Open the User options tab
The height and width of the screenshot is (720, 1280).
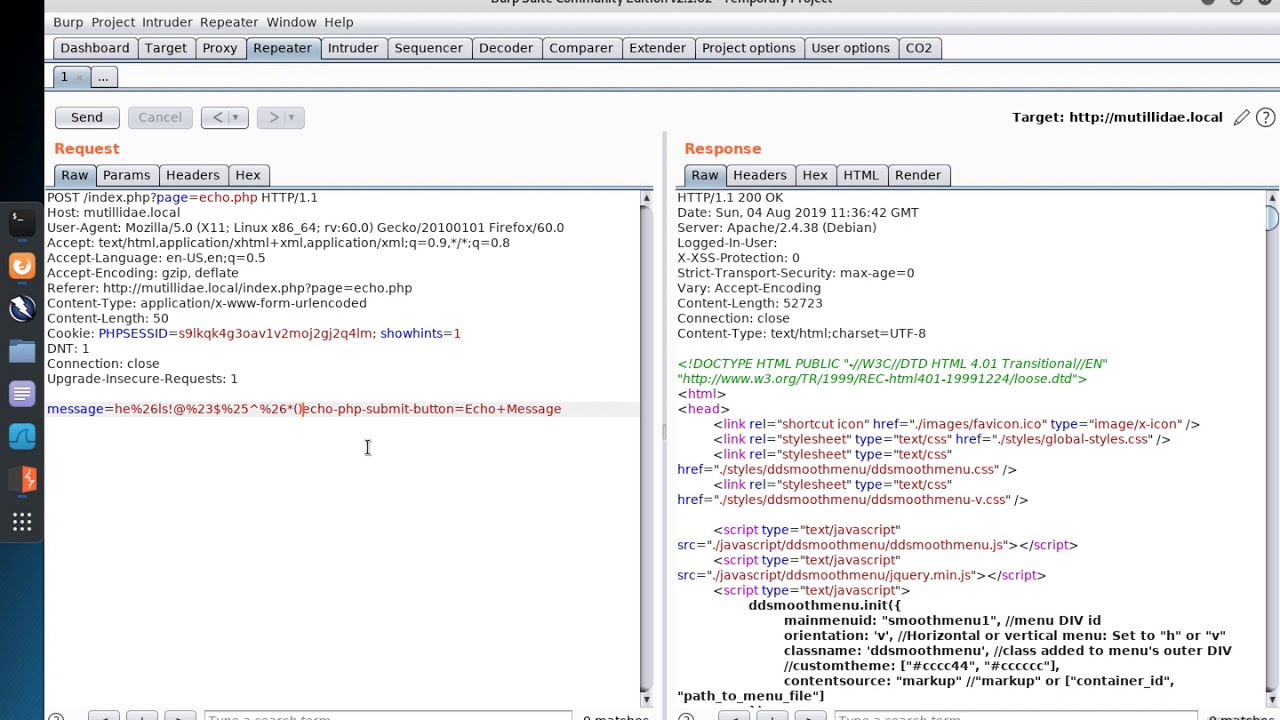click(x=851, y=48)
